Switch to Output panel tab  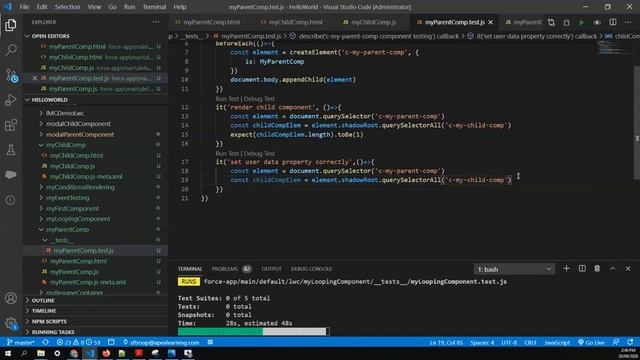pos(271,269)
